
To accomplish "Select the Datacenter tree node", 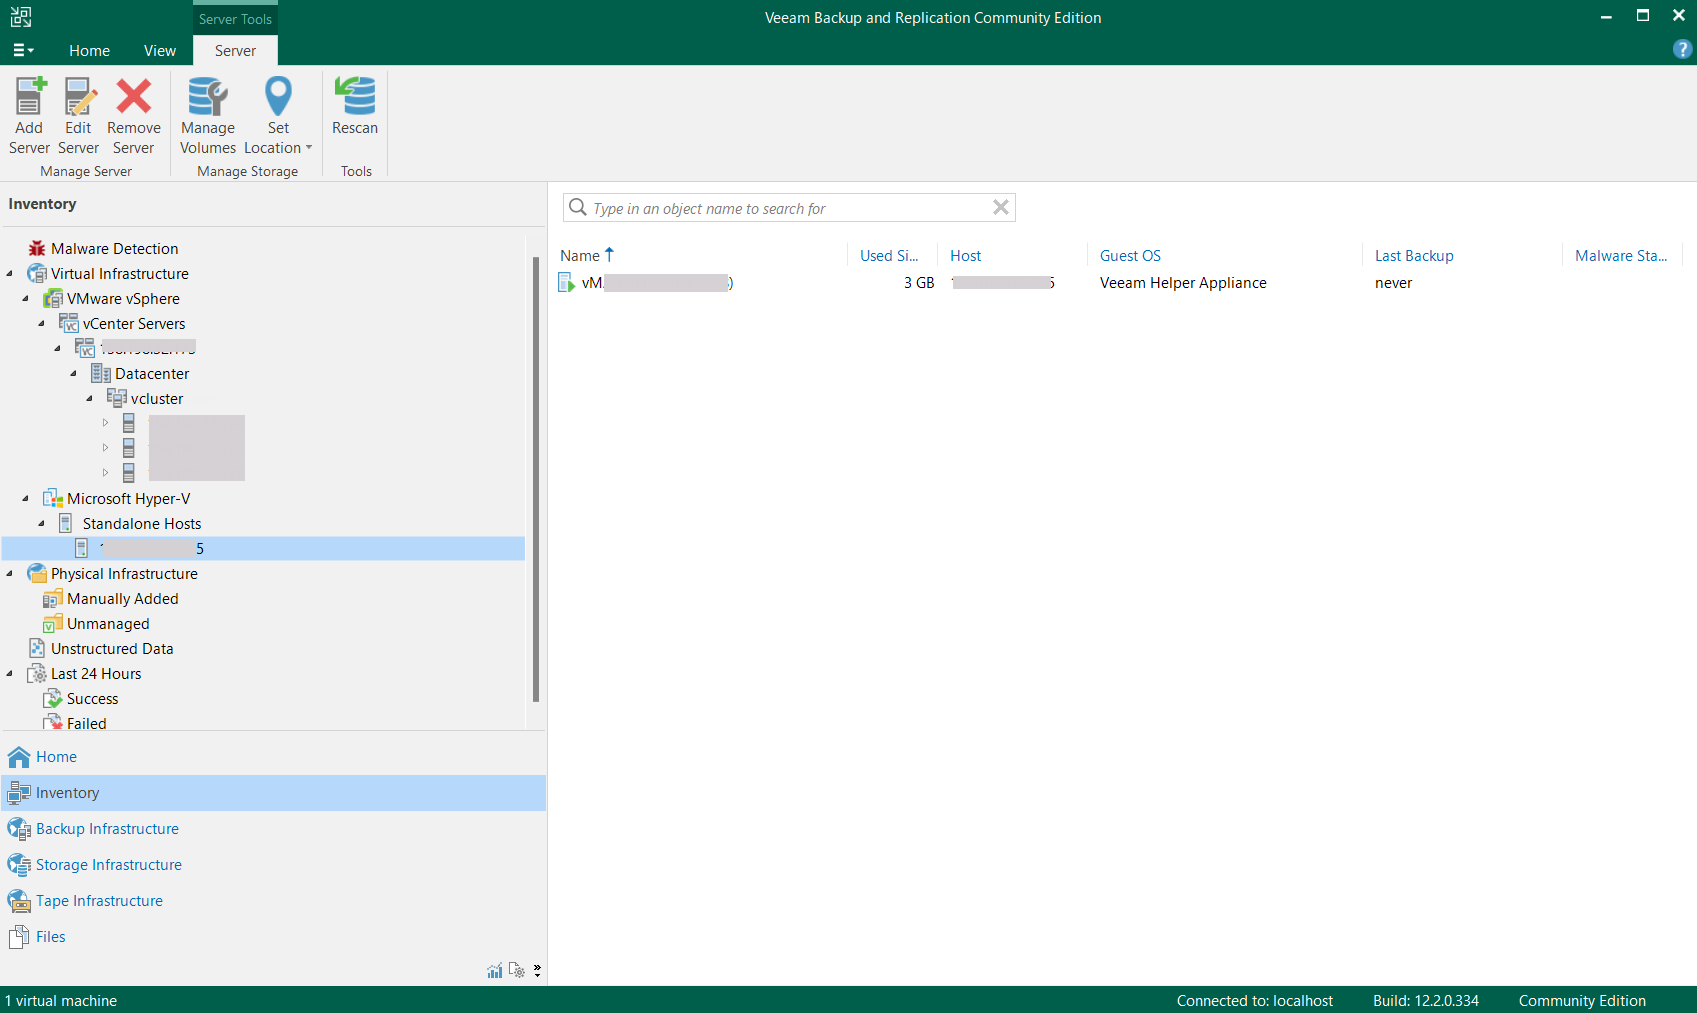I will 151,374.
